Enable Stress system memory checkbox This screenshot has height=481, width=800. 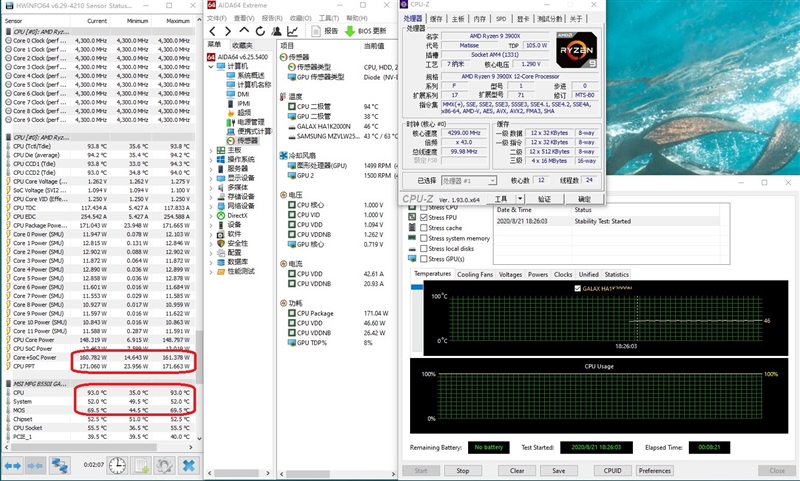coord(423,238)
